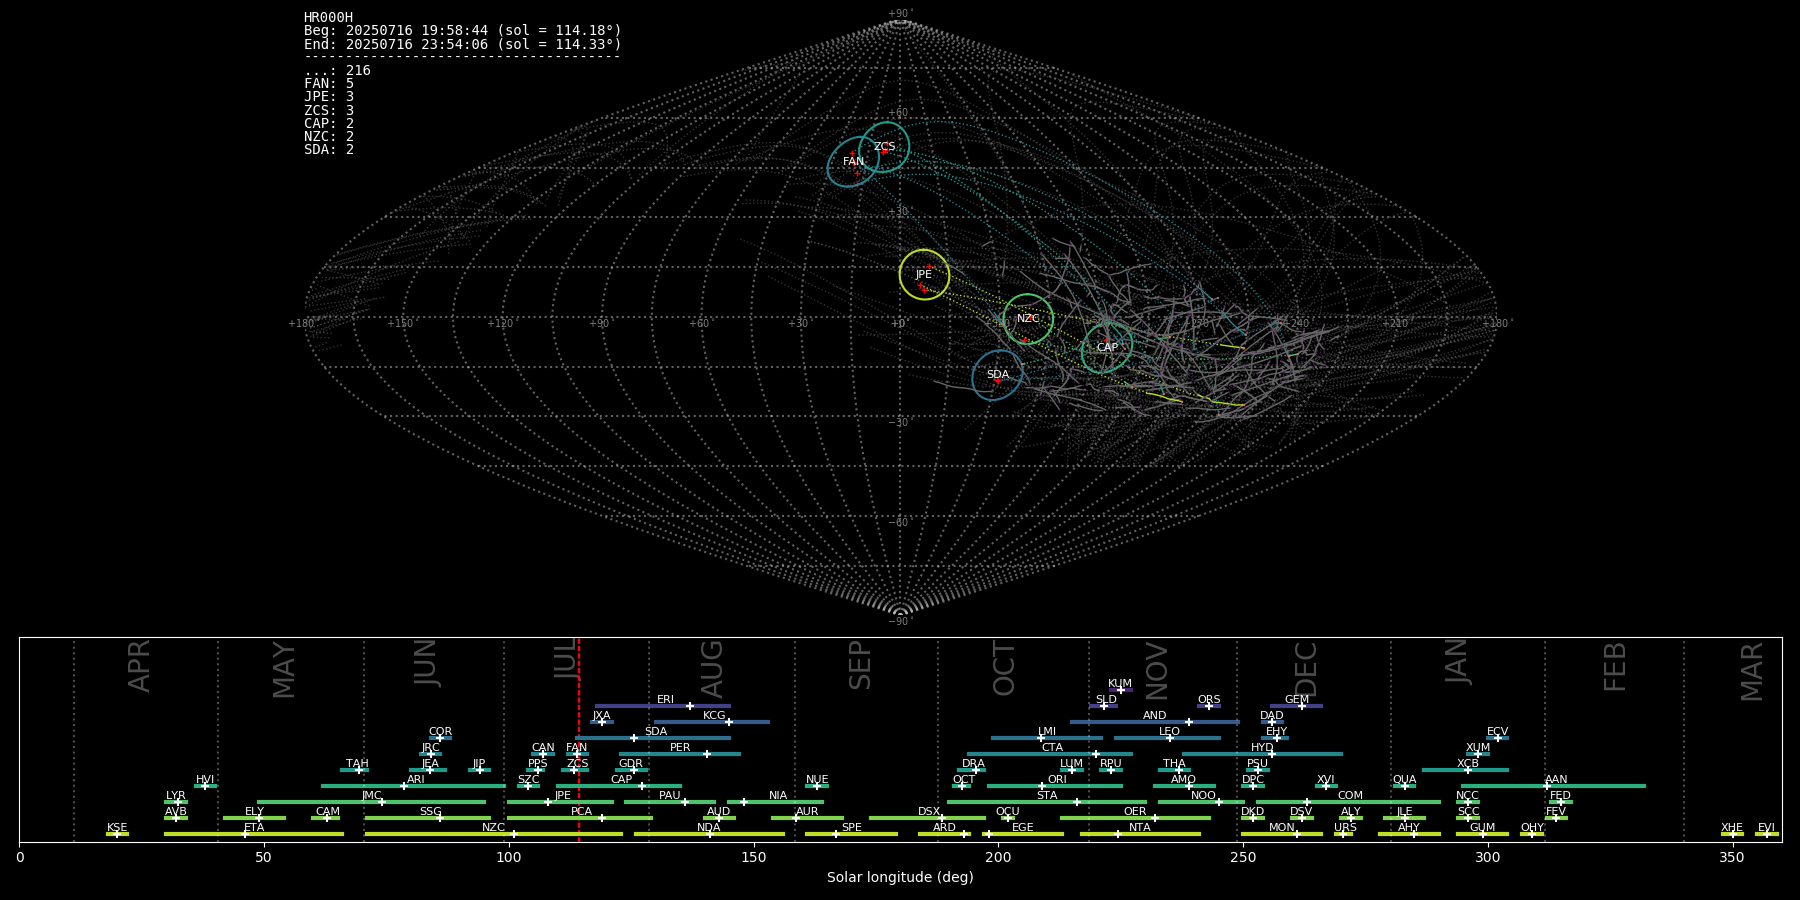Click the SPE shower bar in the timeline

(x=852, y=834)
